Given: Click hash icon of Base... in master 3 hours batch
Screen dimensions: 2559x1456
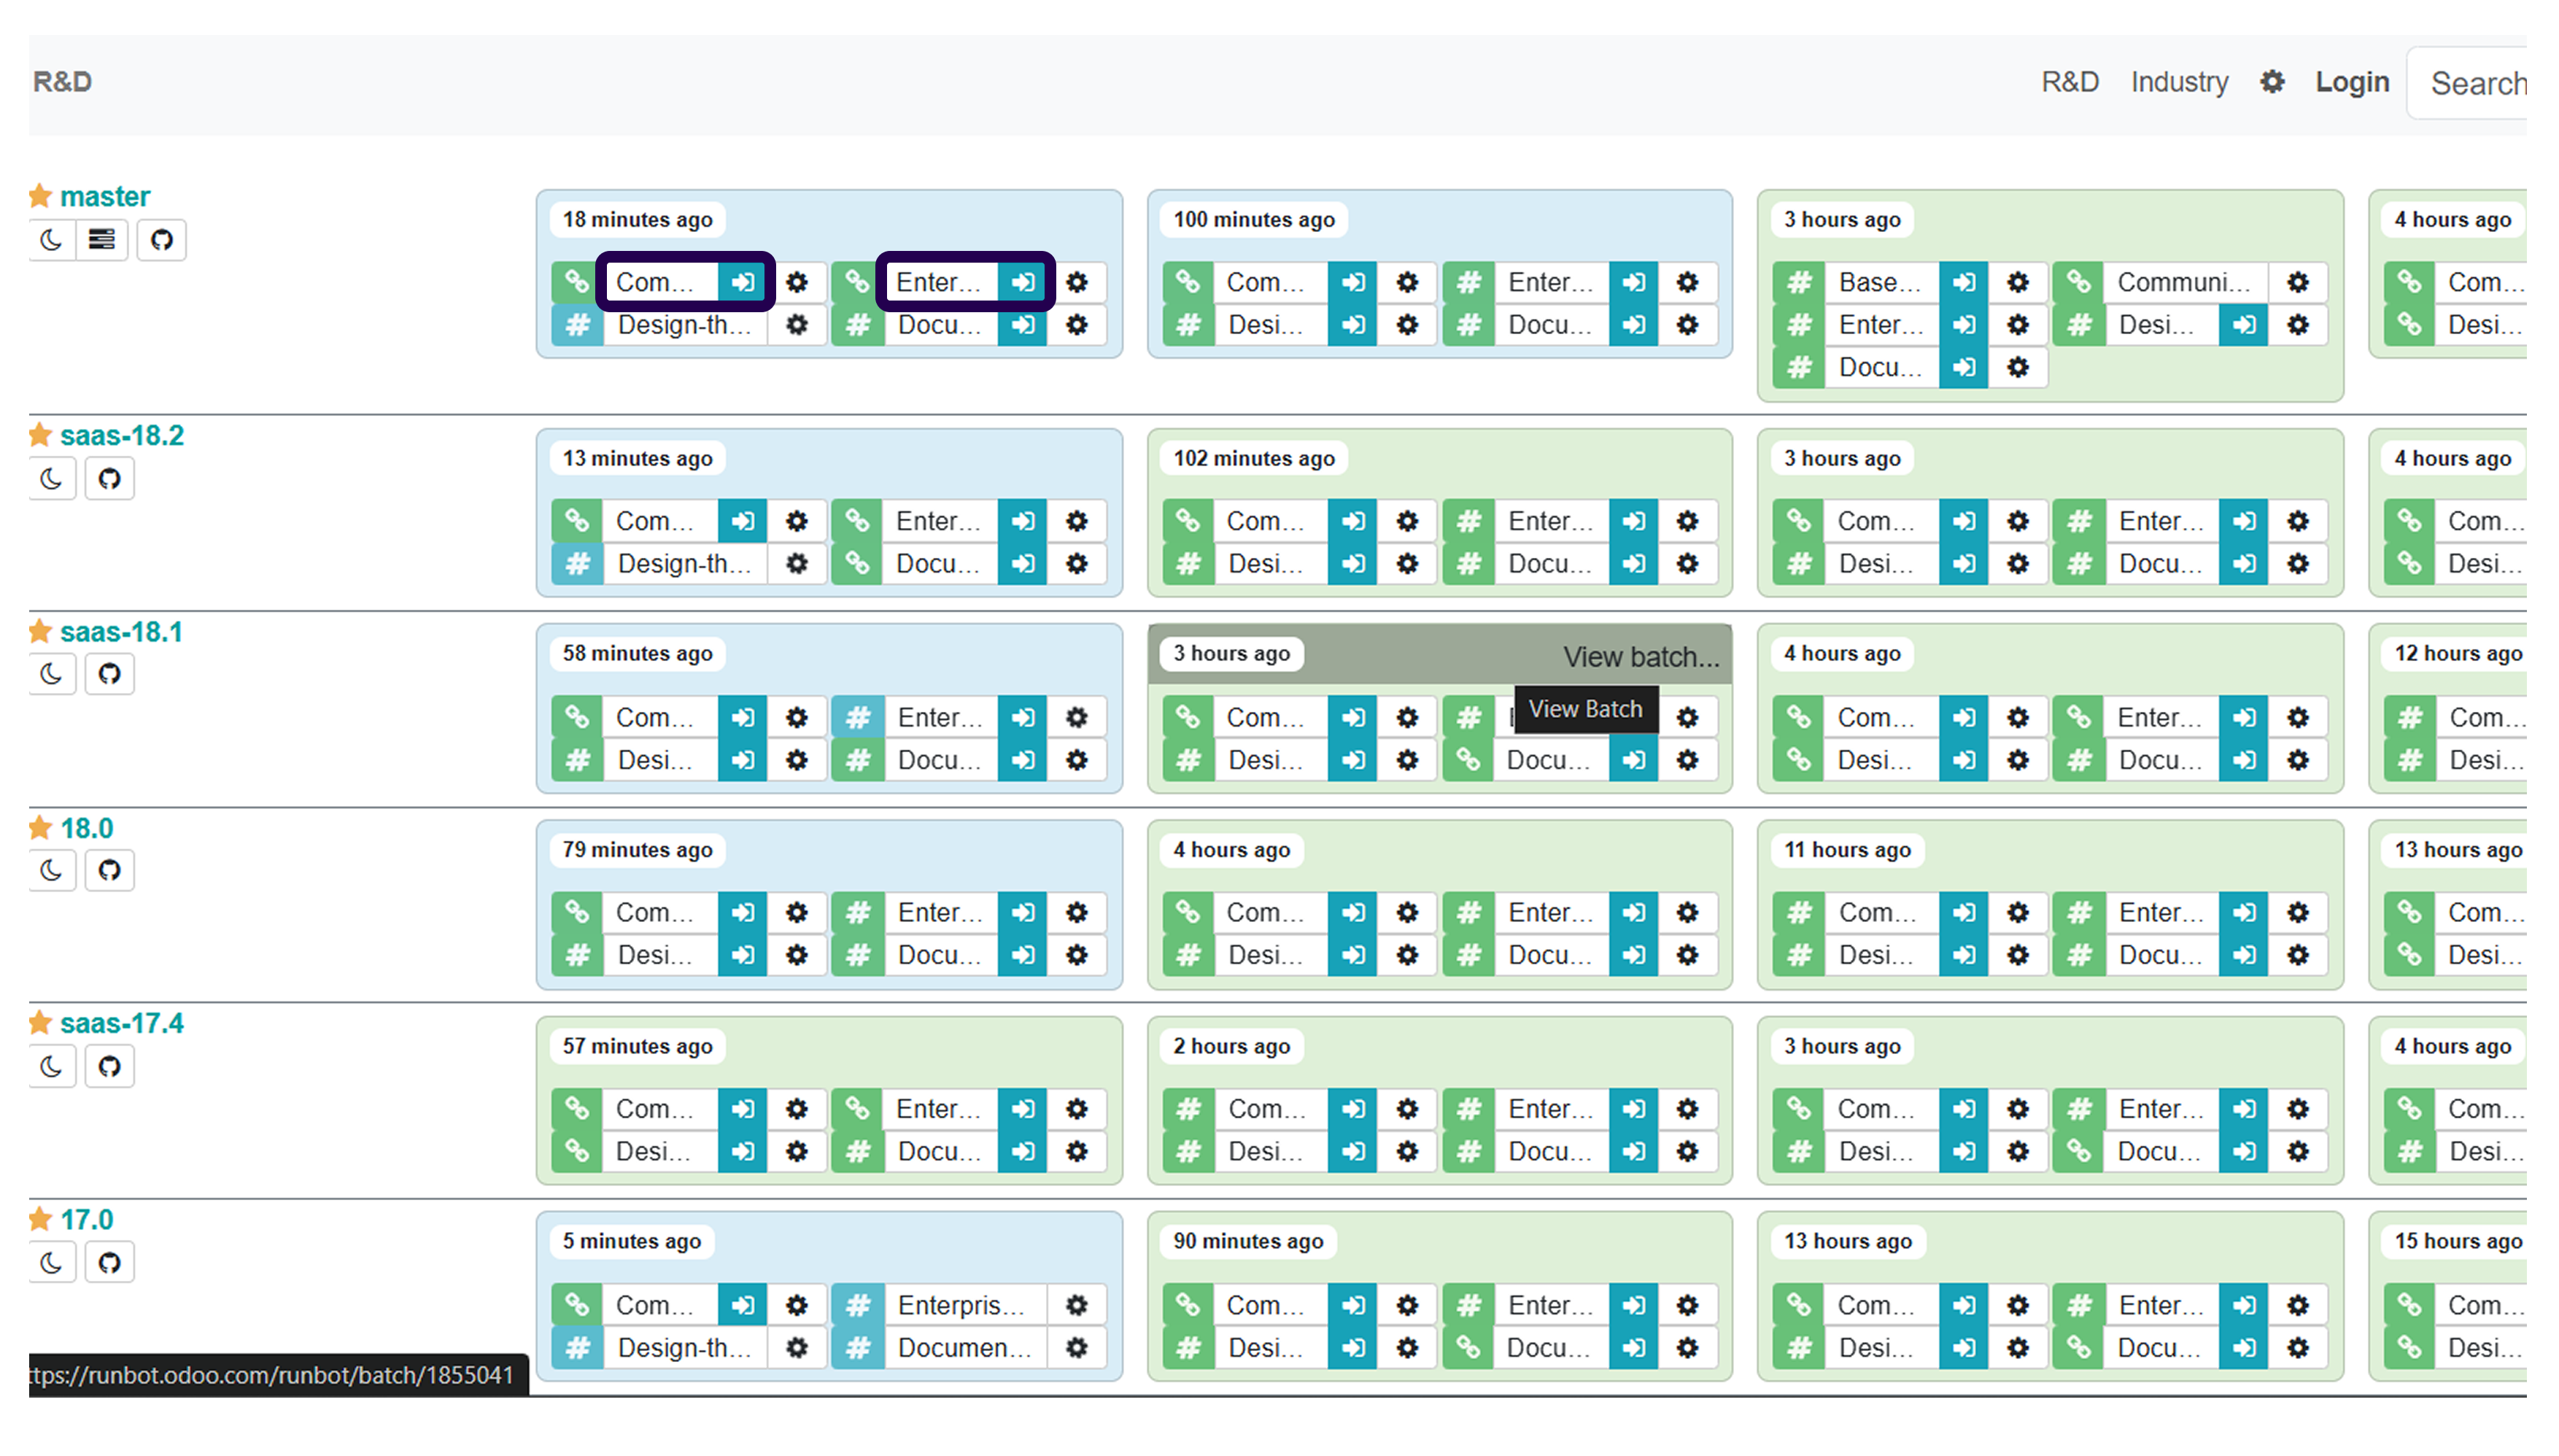Looking at the screenshot, I should coord(1799,282).
